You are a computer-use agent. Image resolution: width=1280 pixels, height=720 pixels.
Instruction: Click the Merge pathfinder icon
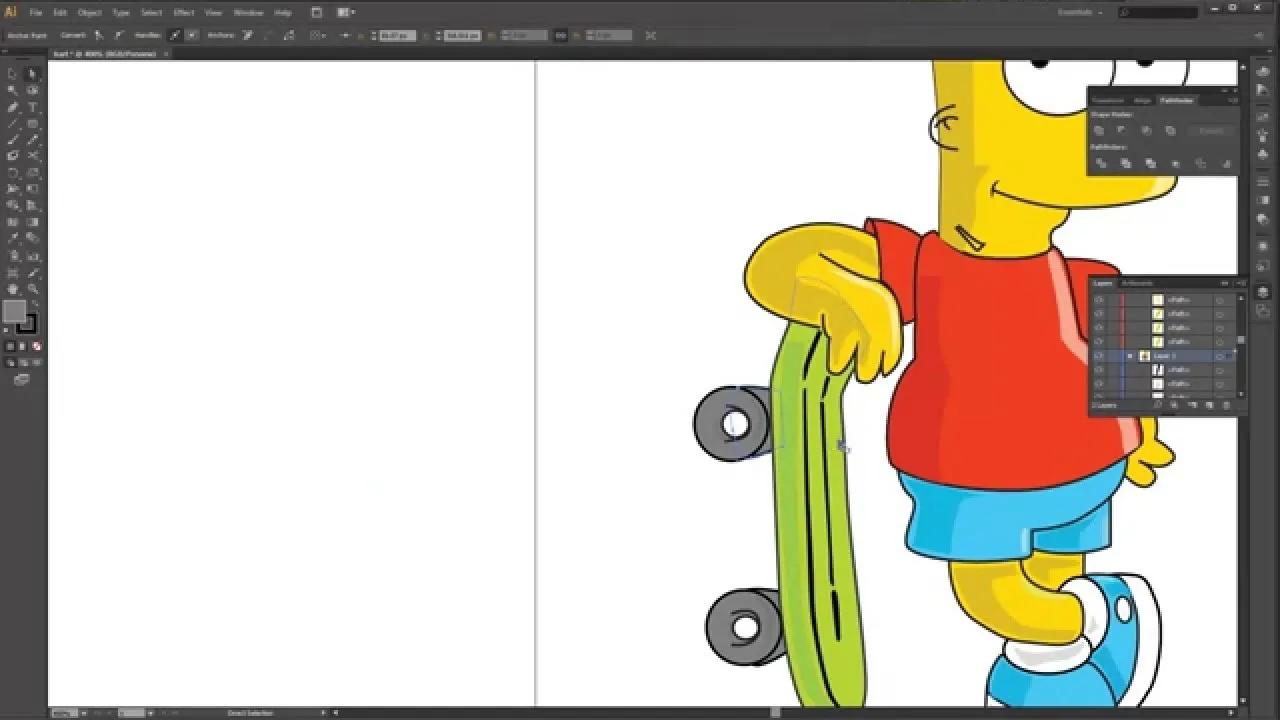[x=1151, y=163]
